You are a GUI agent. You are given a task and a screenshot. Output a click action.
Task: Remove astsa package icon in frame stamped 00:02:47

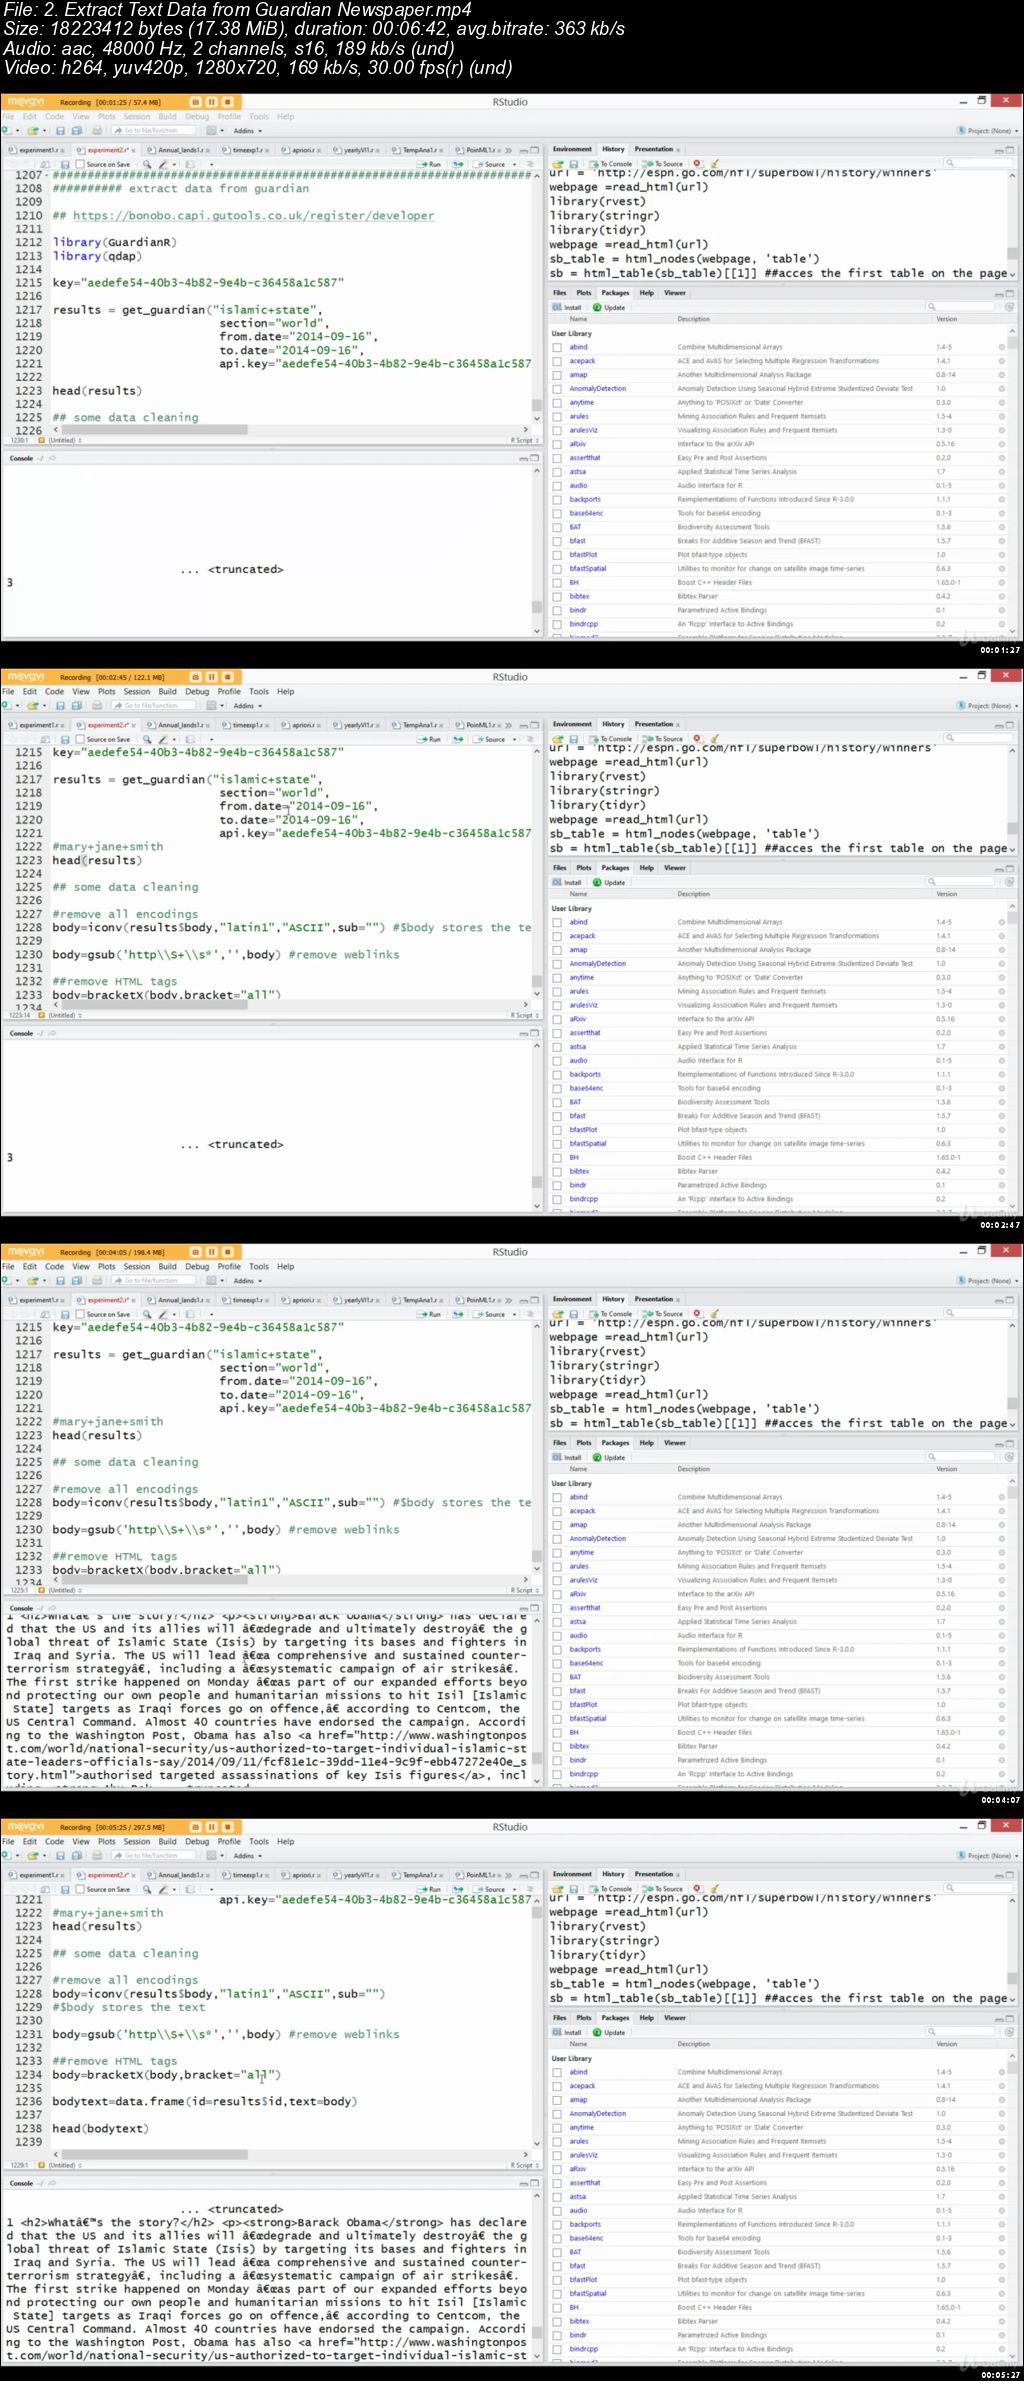(x=1001, y=1047)
